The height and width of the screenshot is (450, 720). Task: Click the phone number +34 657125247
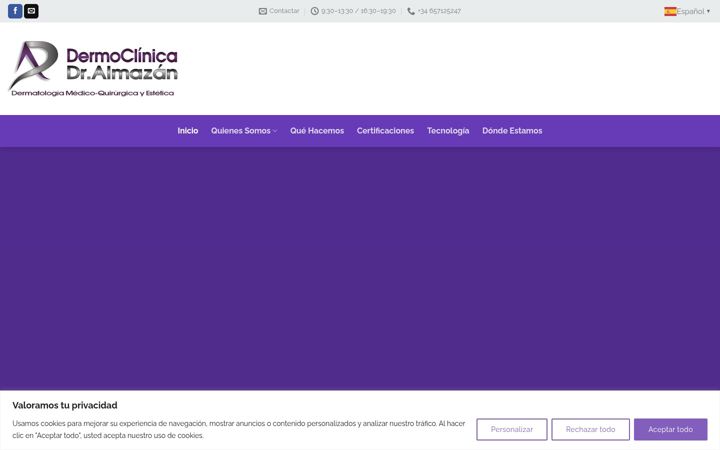click(x=434, y=11)
